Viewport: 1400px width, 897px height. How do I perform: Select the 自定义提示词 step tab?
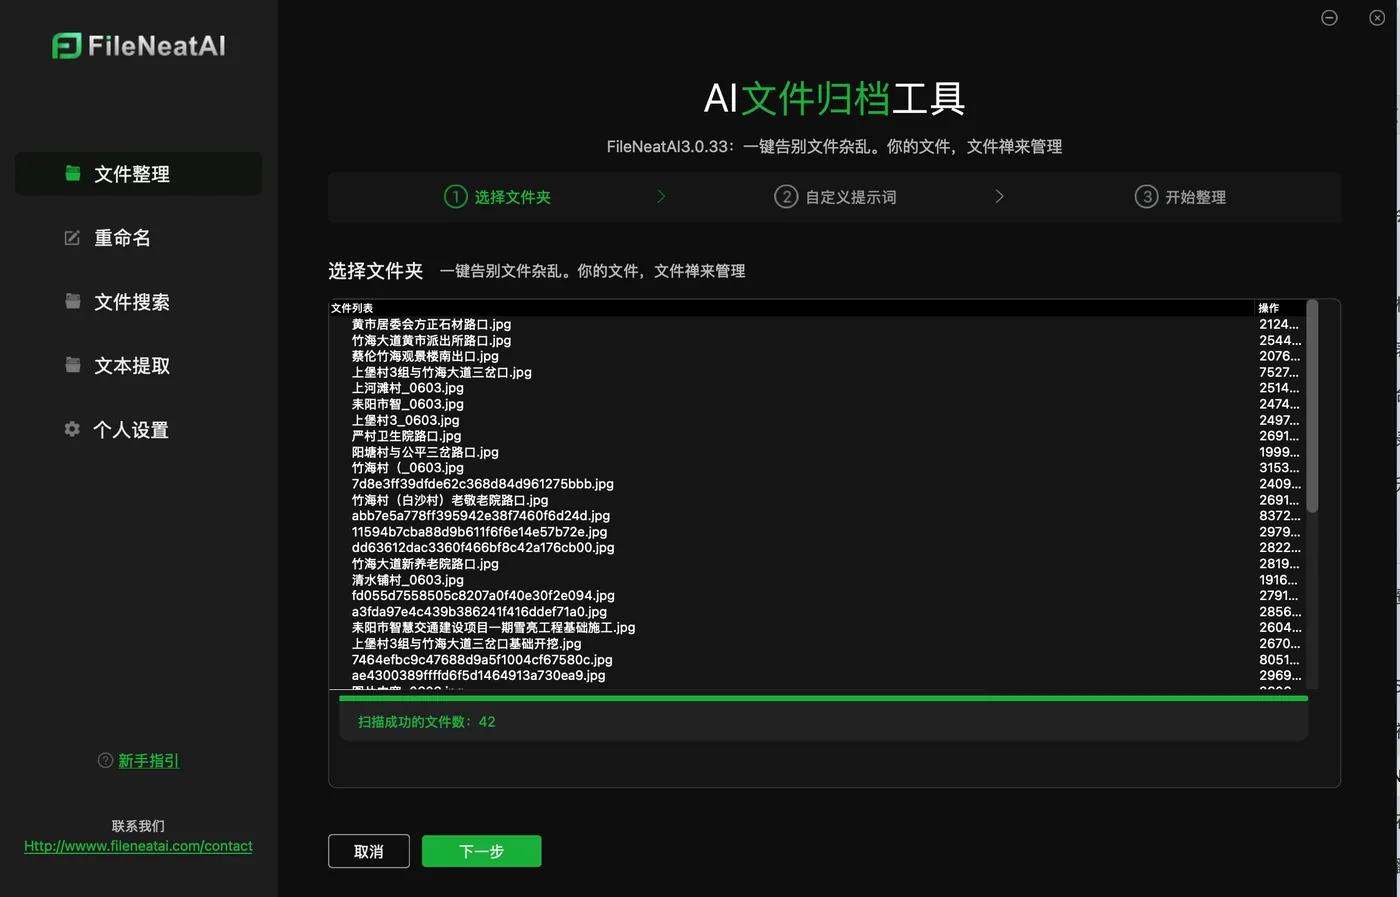point(835,197)
